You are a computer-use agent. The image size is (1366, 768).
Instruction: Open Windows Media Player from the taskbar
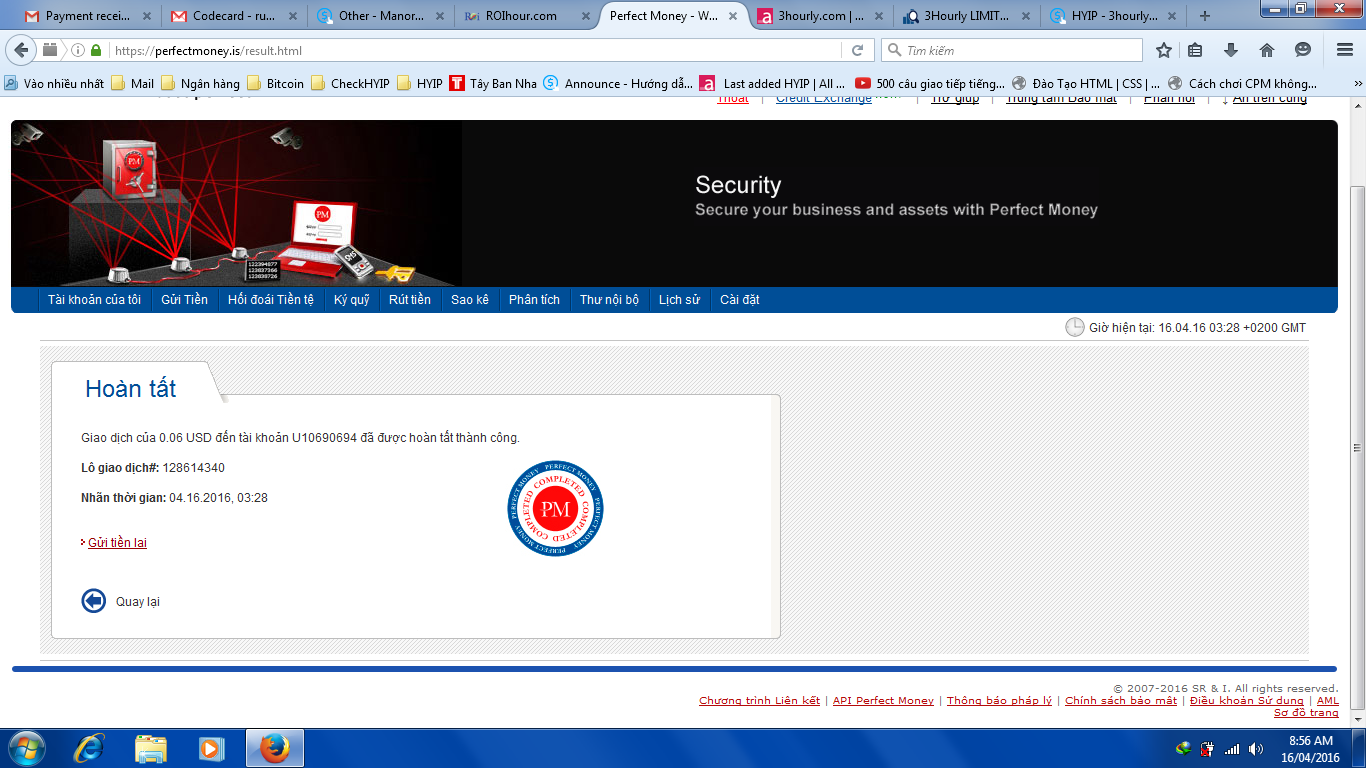[211, 748]
